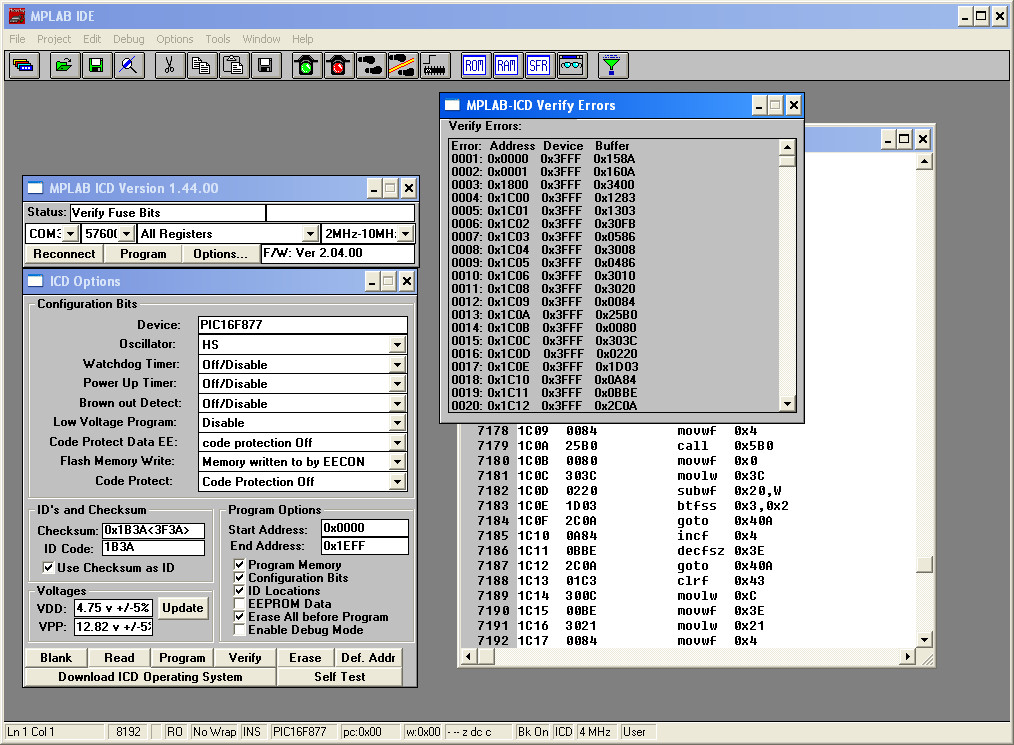Expand the Oscillator dropdown
This screenshot has width=1014, height=745.
click(x=398, y=345)
